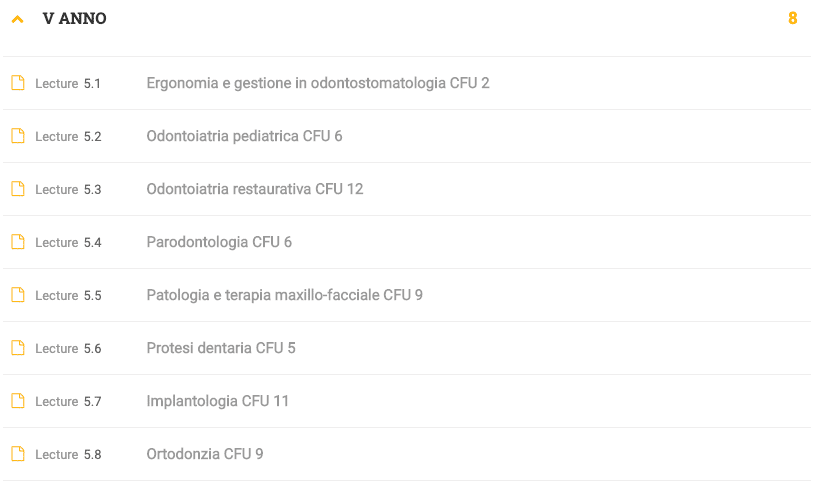The height and width of the screenshot is (496, 817).
Task: Open Ergonomia e gestione in odontostomatologia lecture
Action: coord(318,83)
